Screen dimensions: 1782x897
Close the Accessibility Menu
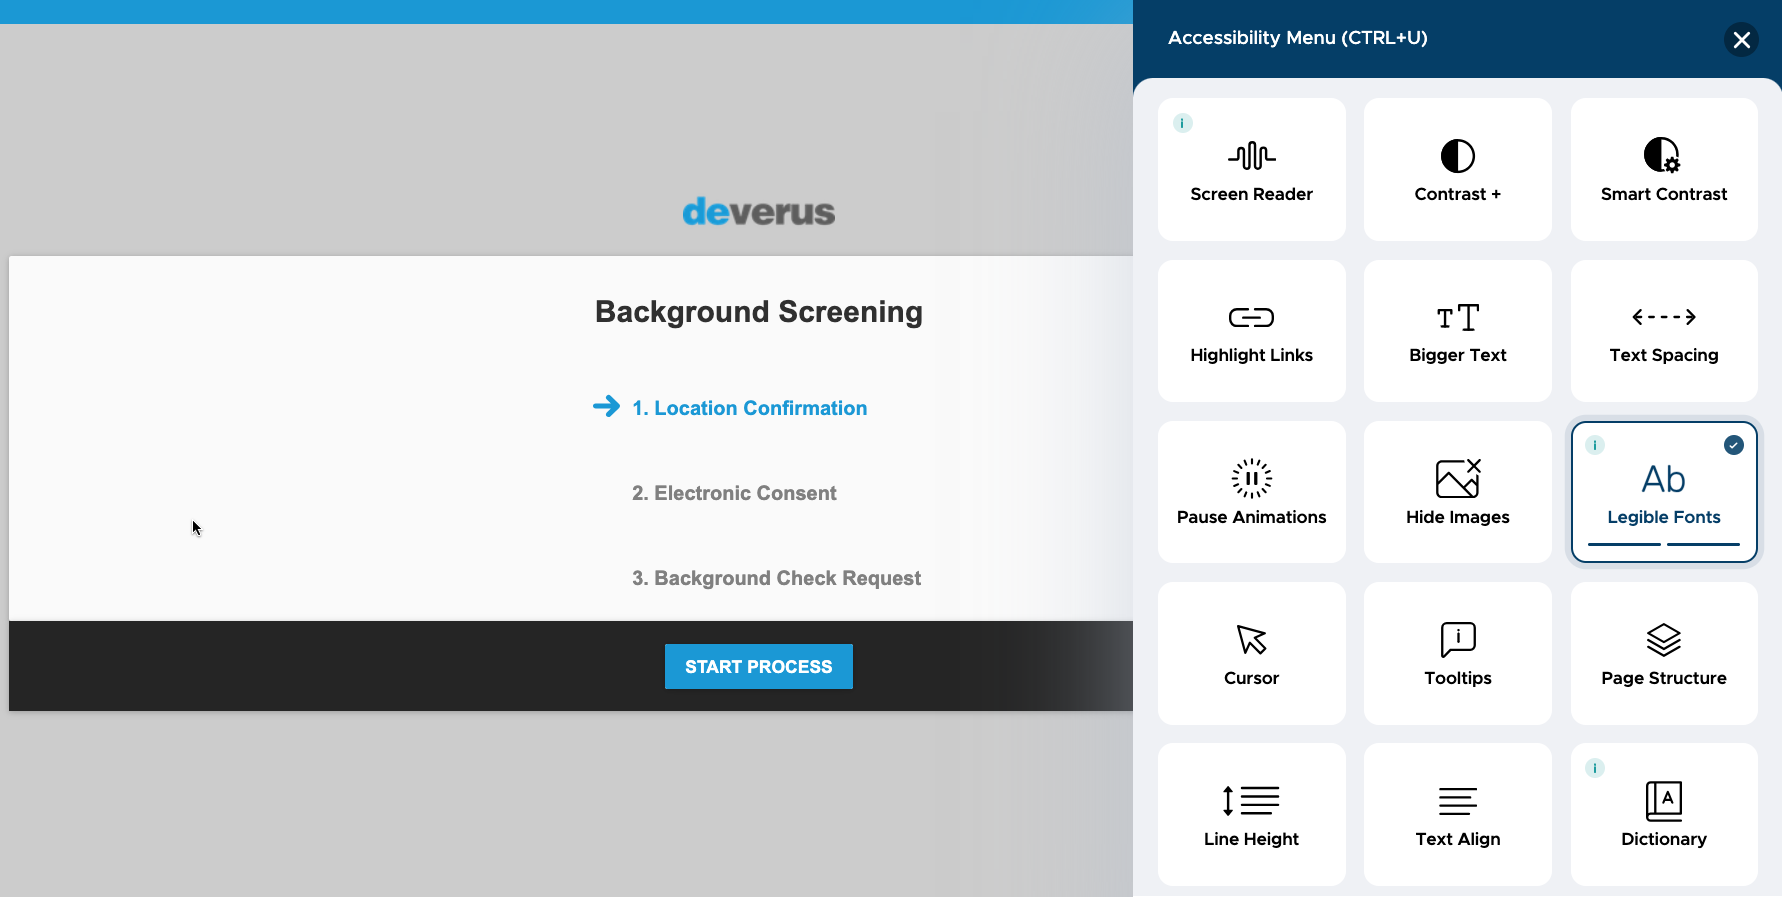(1741, 39)
